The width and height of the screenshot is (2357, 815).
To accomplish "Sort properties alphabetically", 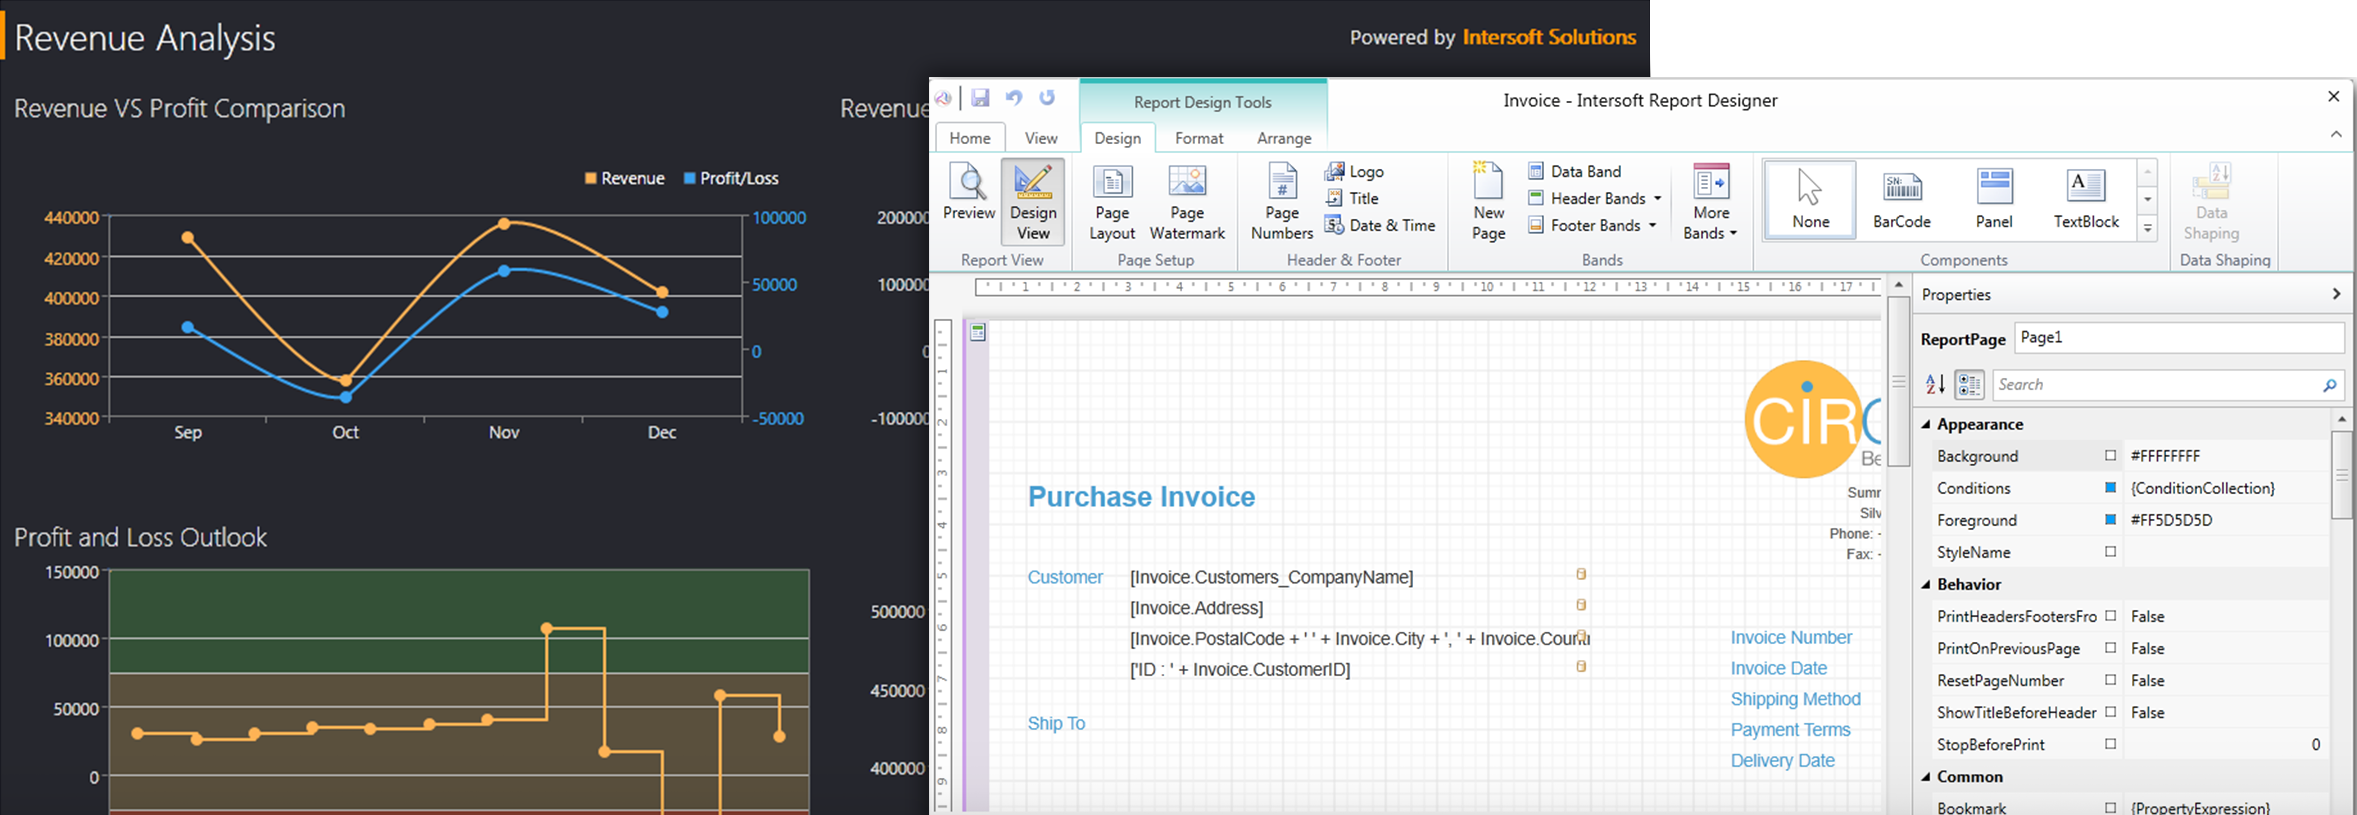I will 1935,384.
